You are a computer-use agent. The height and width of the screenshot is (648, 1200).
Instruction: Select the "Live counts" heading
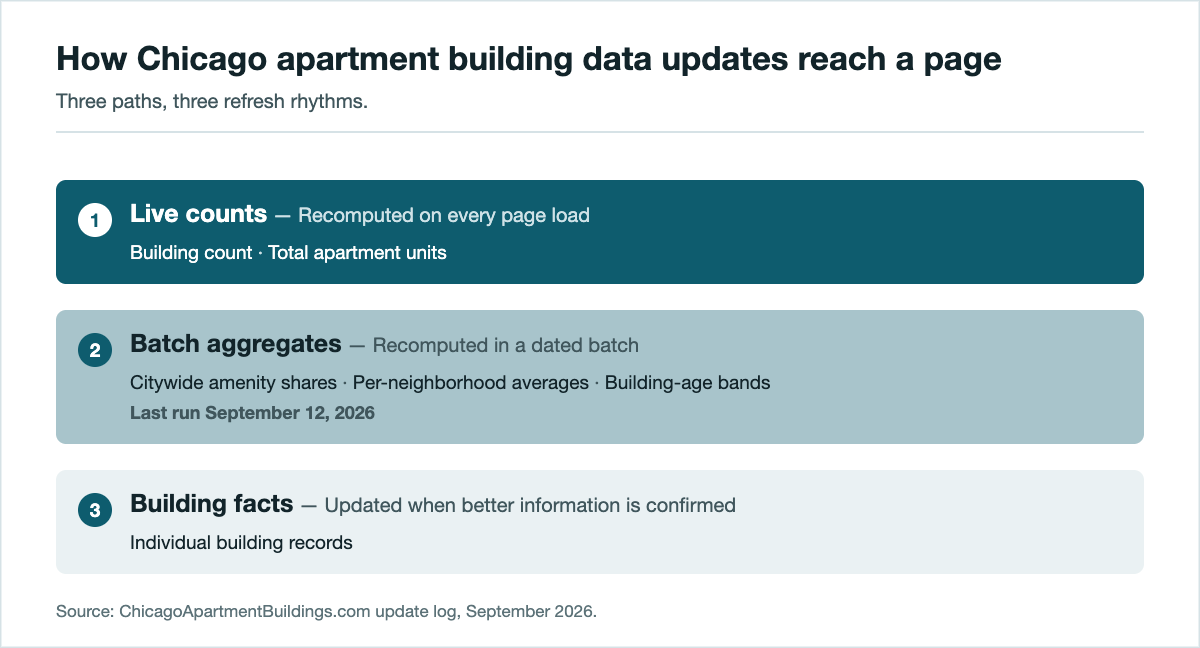(198, 214)
